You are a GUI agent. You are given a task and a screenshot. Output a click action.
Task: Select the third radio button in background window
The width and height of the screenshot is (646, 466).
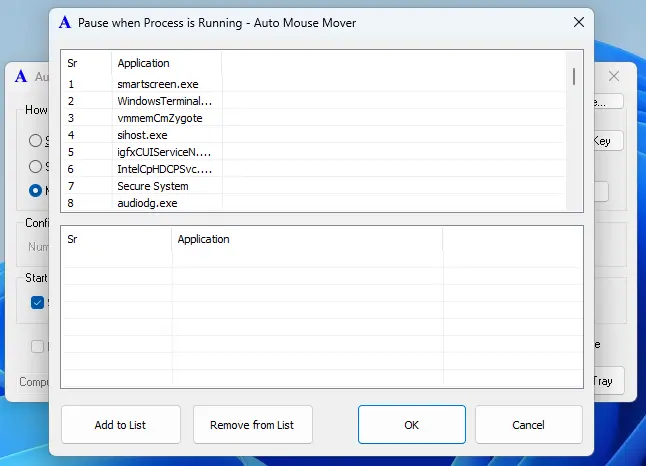pos(35,190)
